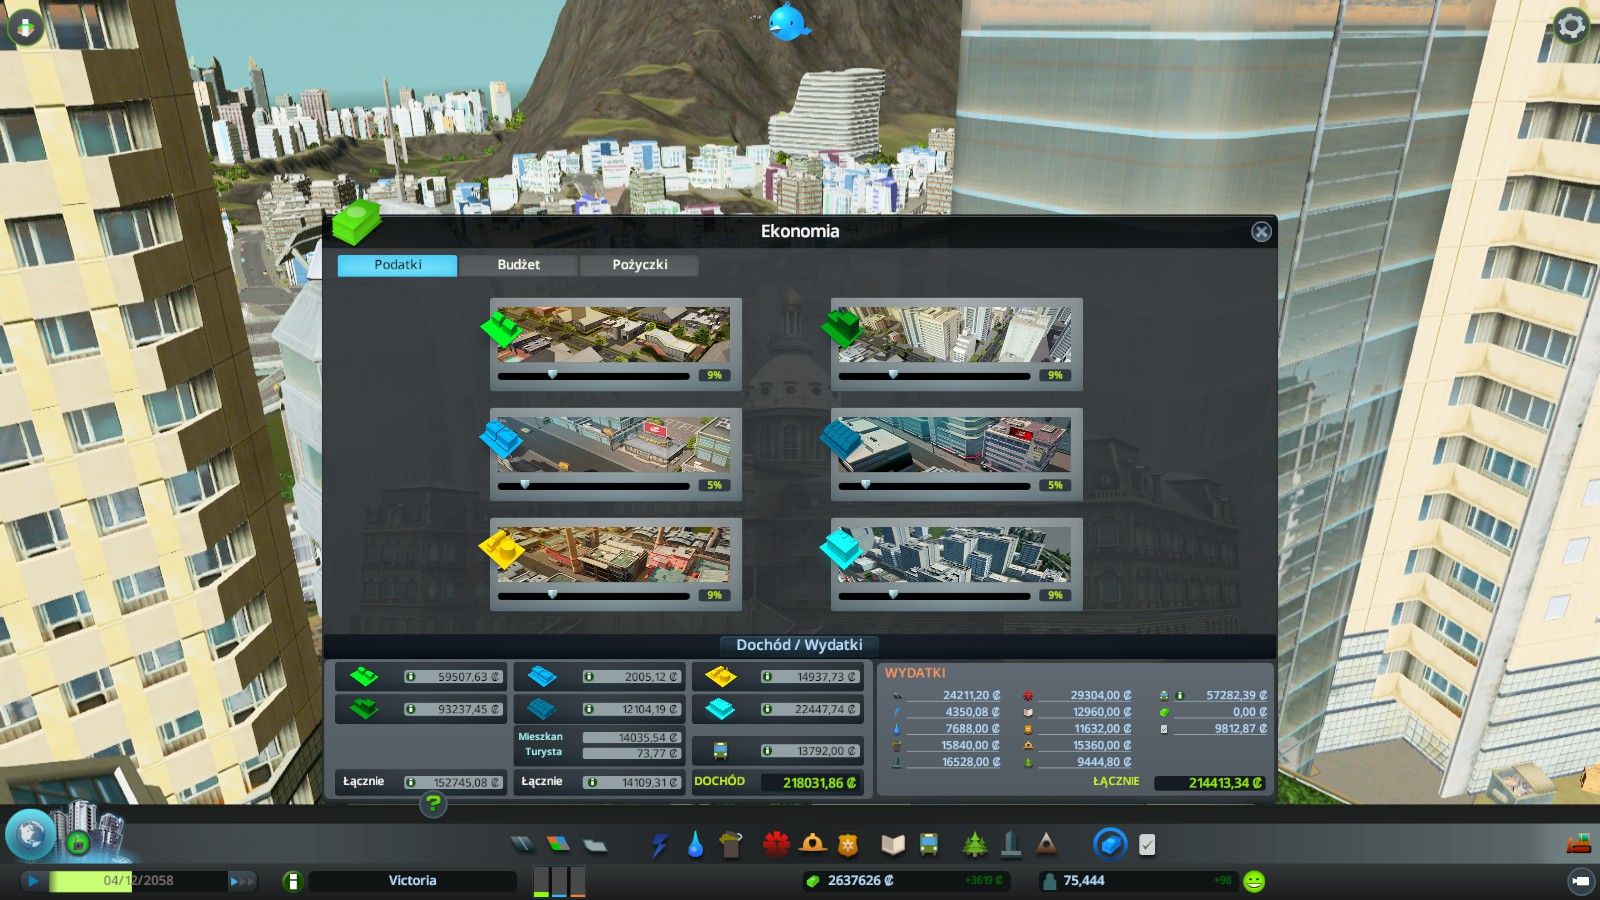Adjust the residential tax slider at 9%
The height and width of the screenshot is (900, 1600).
(554, 375)
